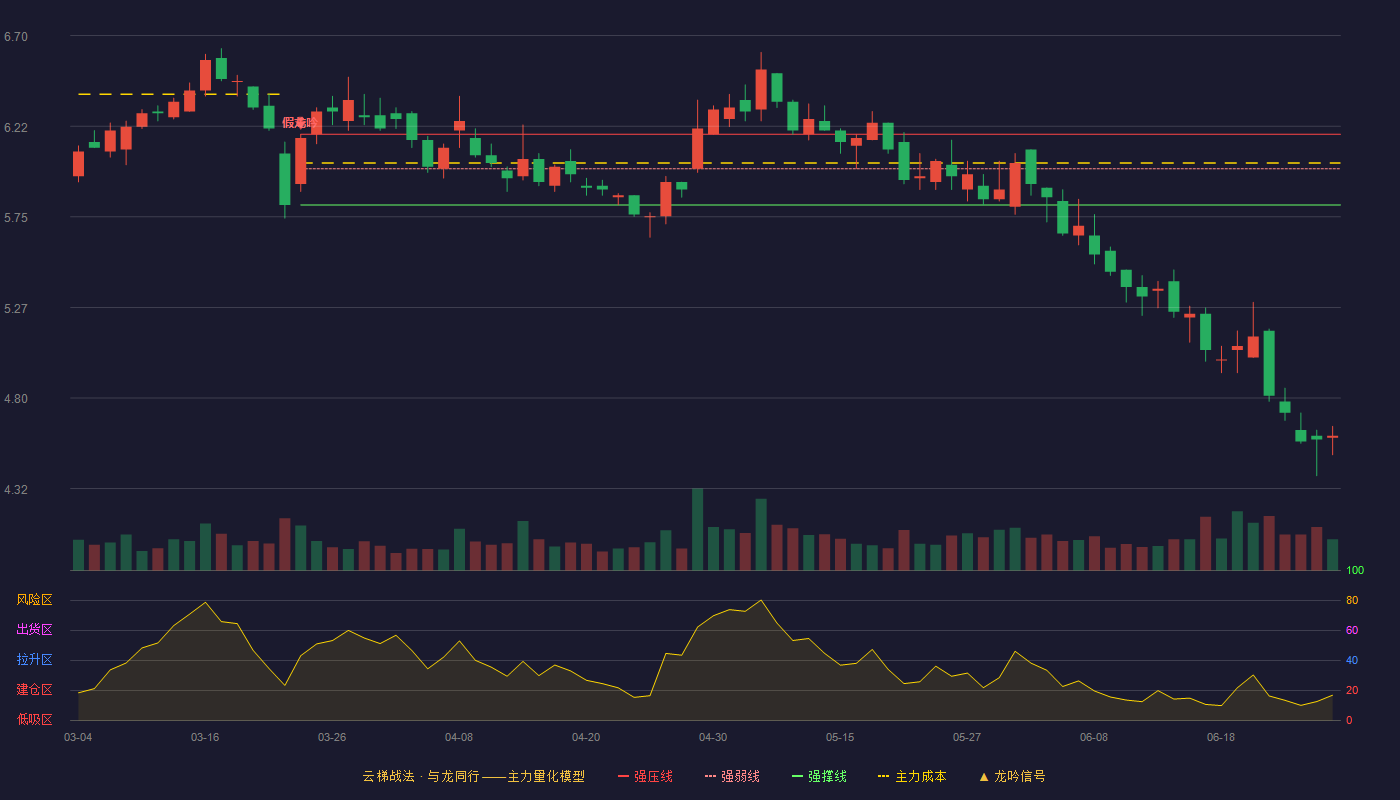Click the 06-18 date axis label
This screenshot has height=800, width=1400.
pos(1221,737)
